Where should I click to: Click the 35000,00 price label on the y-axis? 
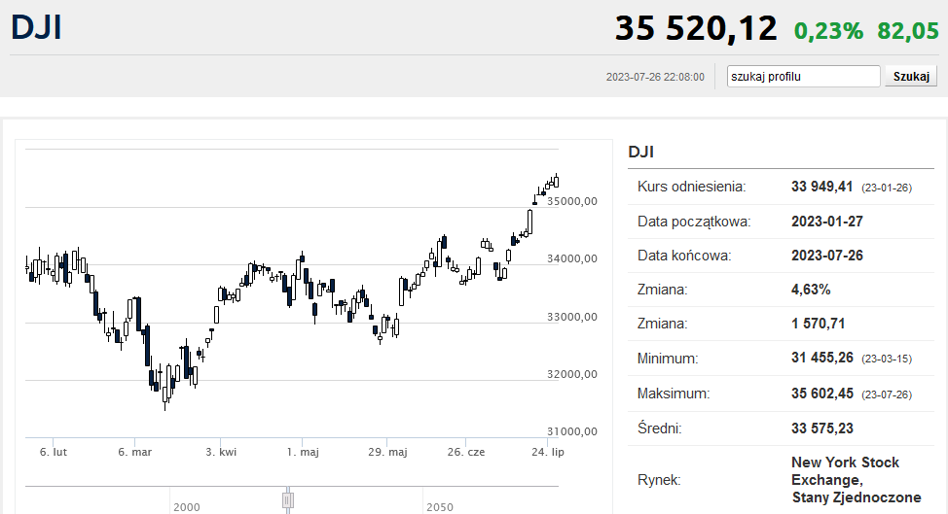point(572,201)
